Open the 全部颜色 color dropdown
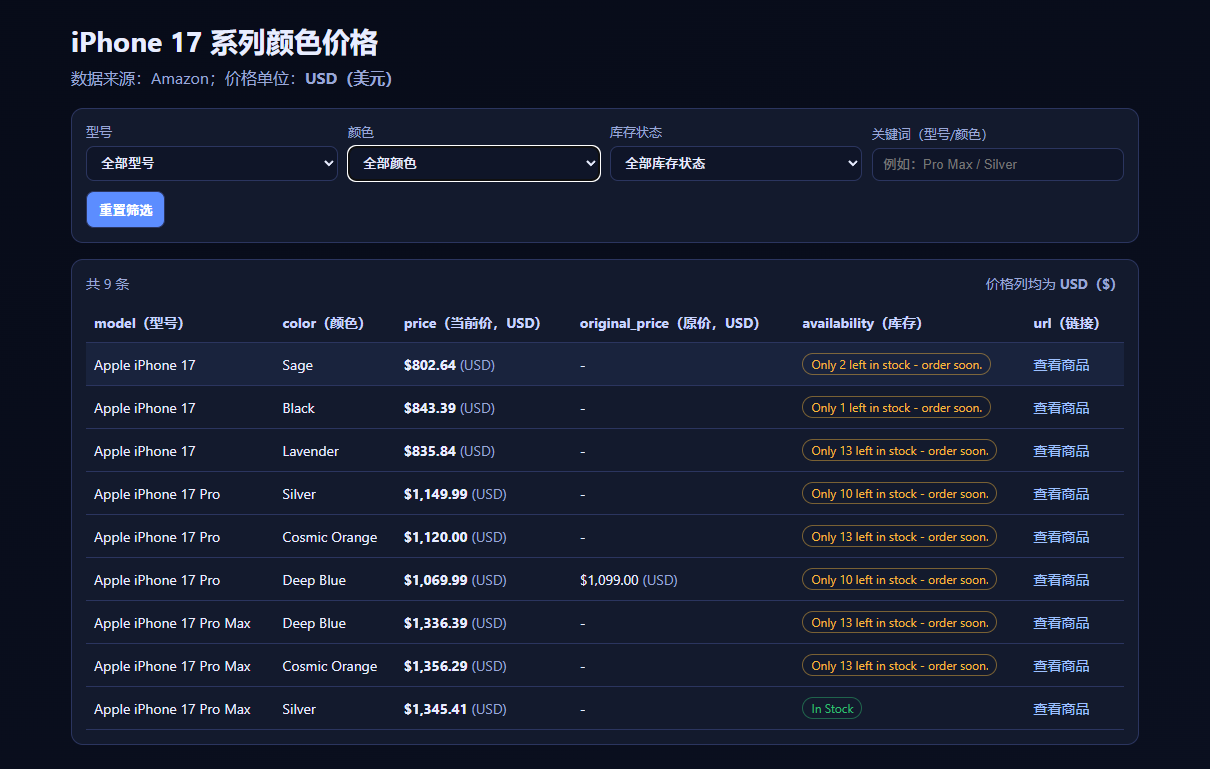The width and height of the screenshot is (1210, 769). coord(474,164)
